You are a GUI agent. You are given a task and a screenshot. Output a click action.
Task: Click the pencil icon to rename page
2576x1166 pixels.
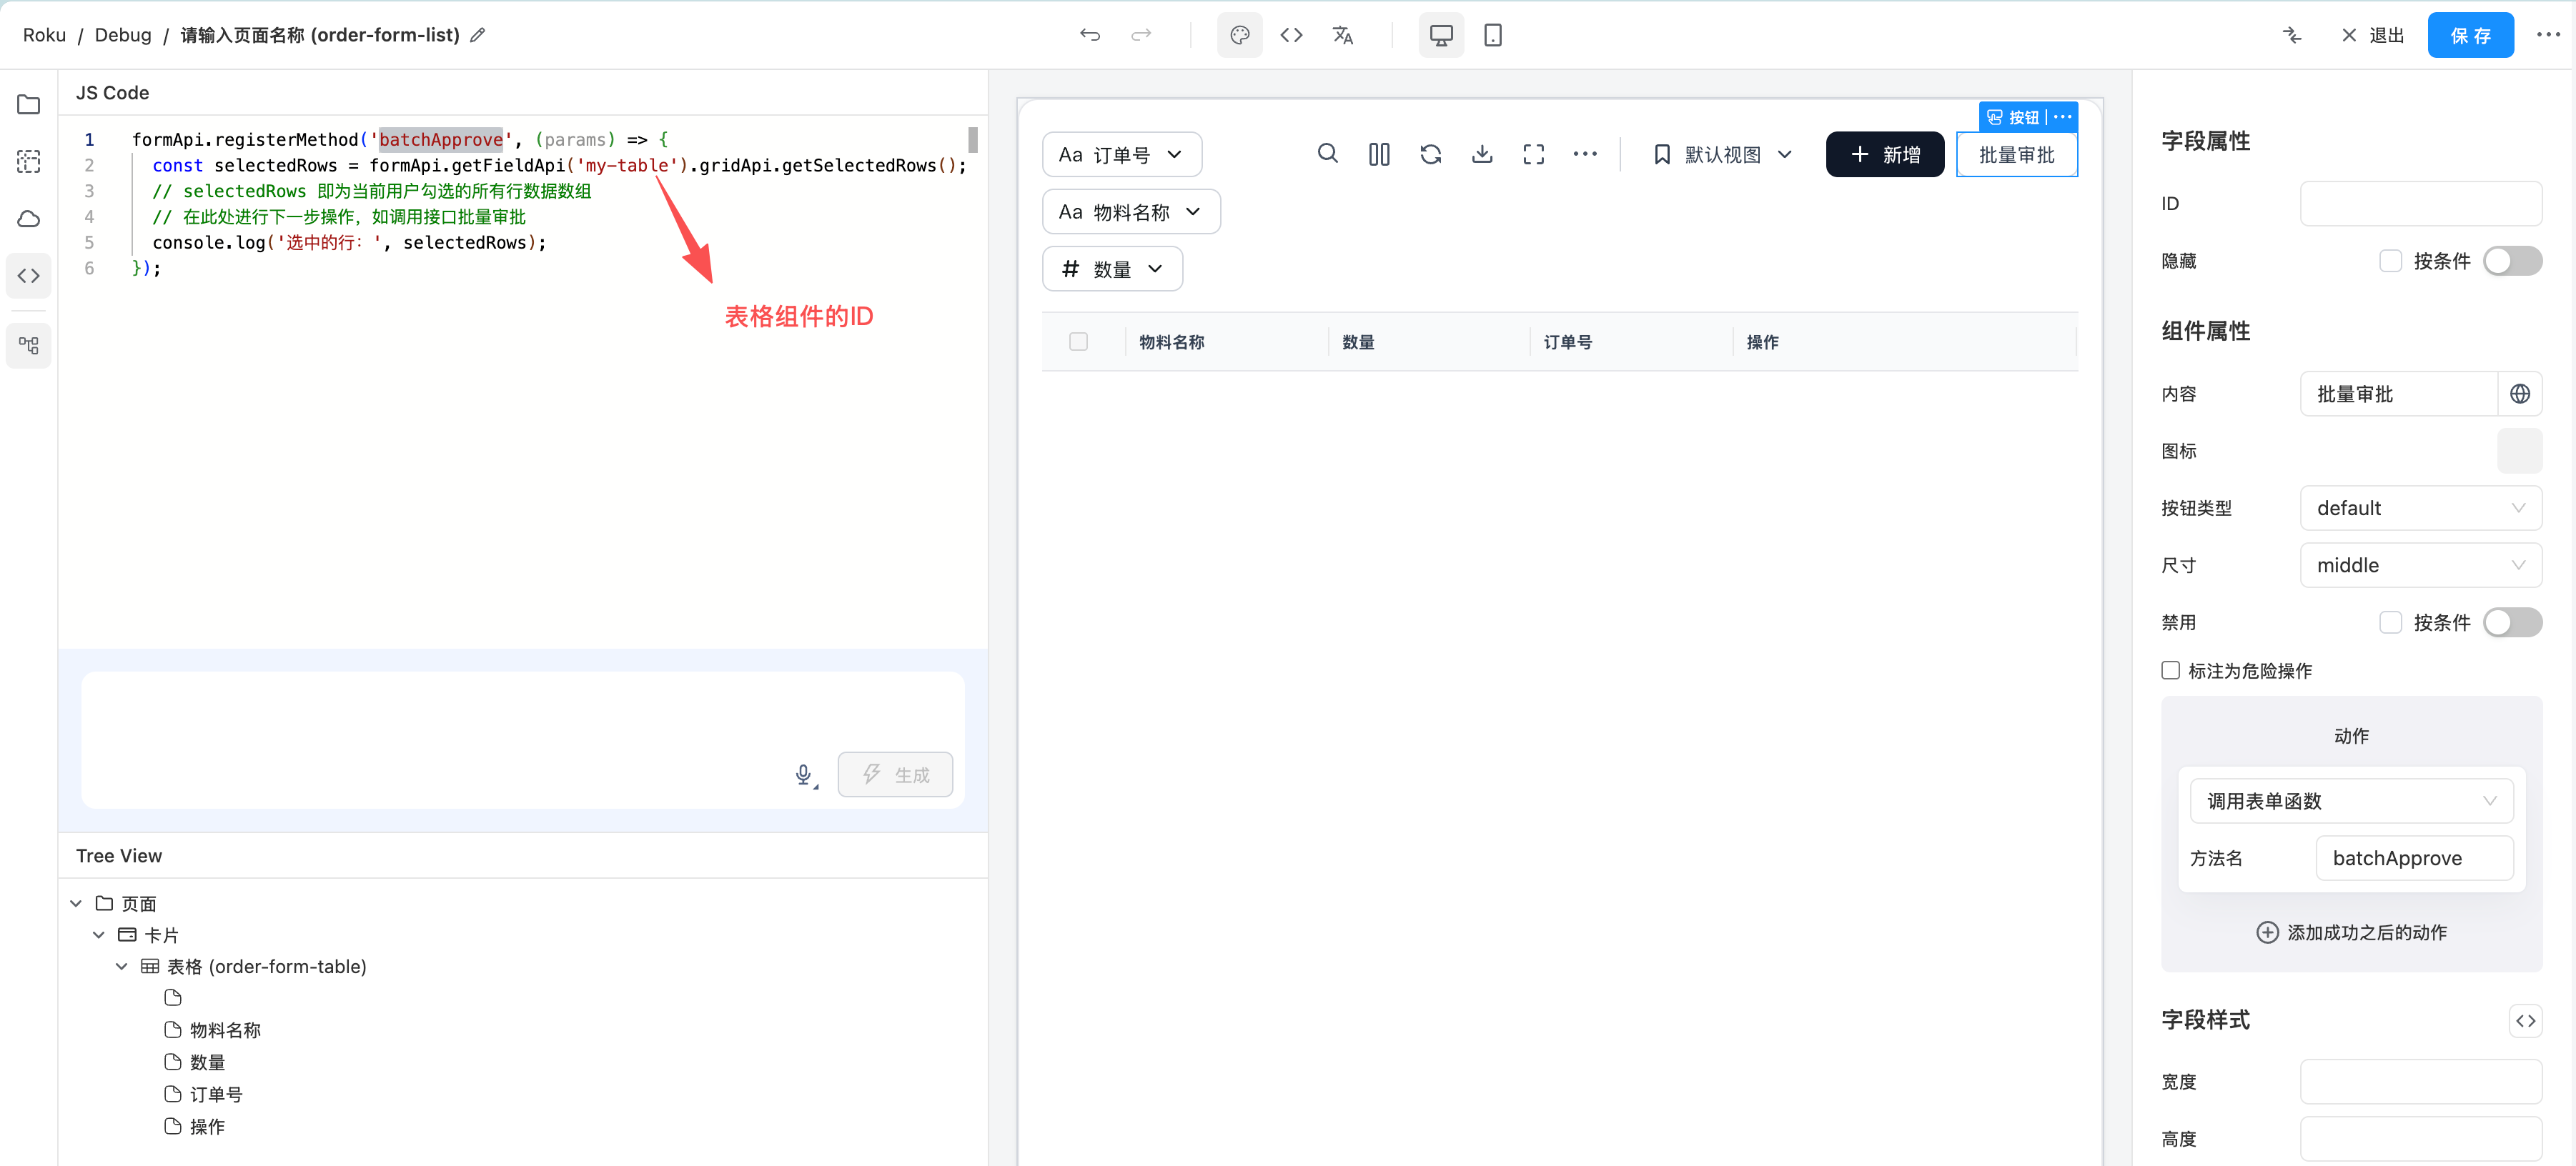pos(478,35)
